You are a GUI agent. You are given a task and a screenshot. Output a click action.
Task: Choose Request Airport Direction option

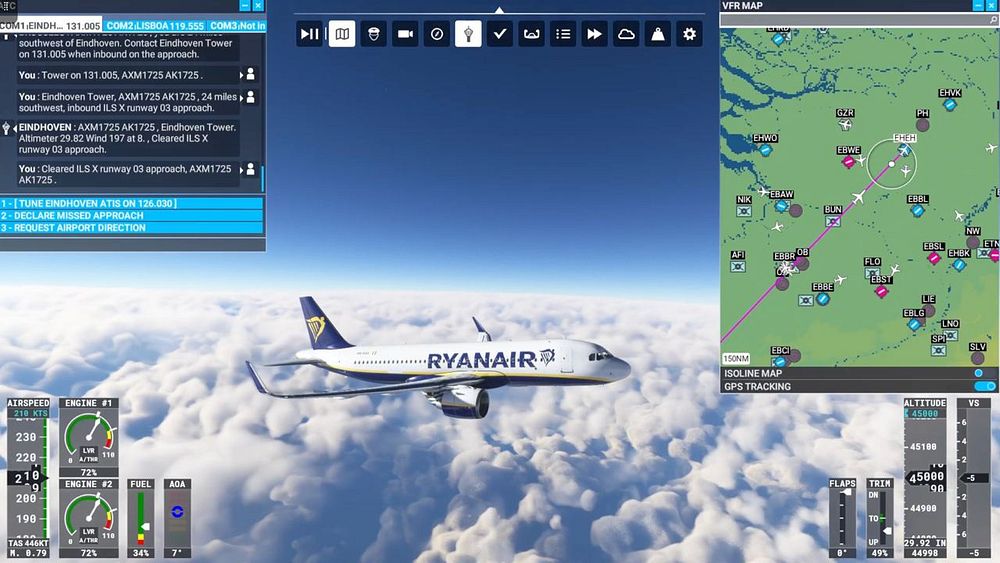point(131,228)
